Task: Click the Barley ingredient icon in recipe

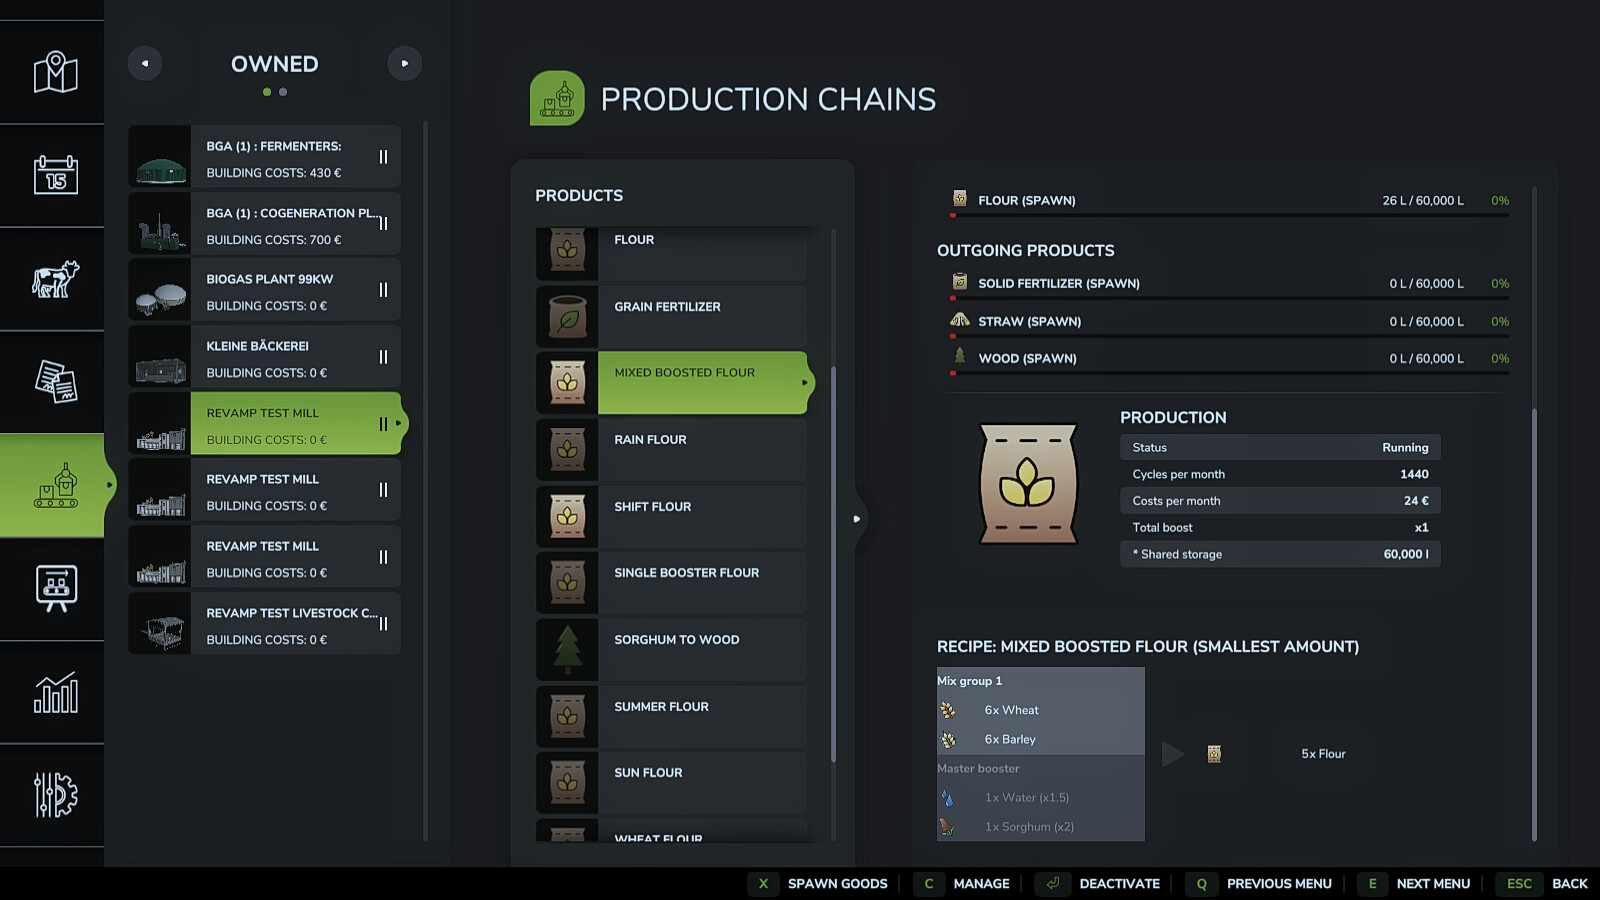Action: [948, 740]
